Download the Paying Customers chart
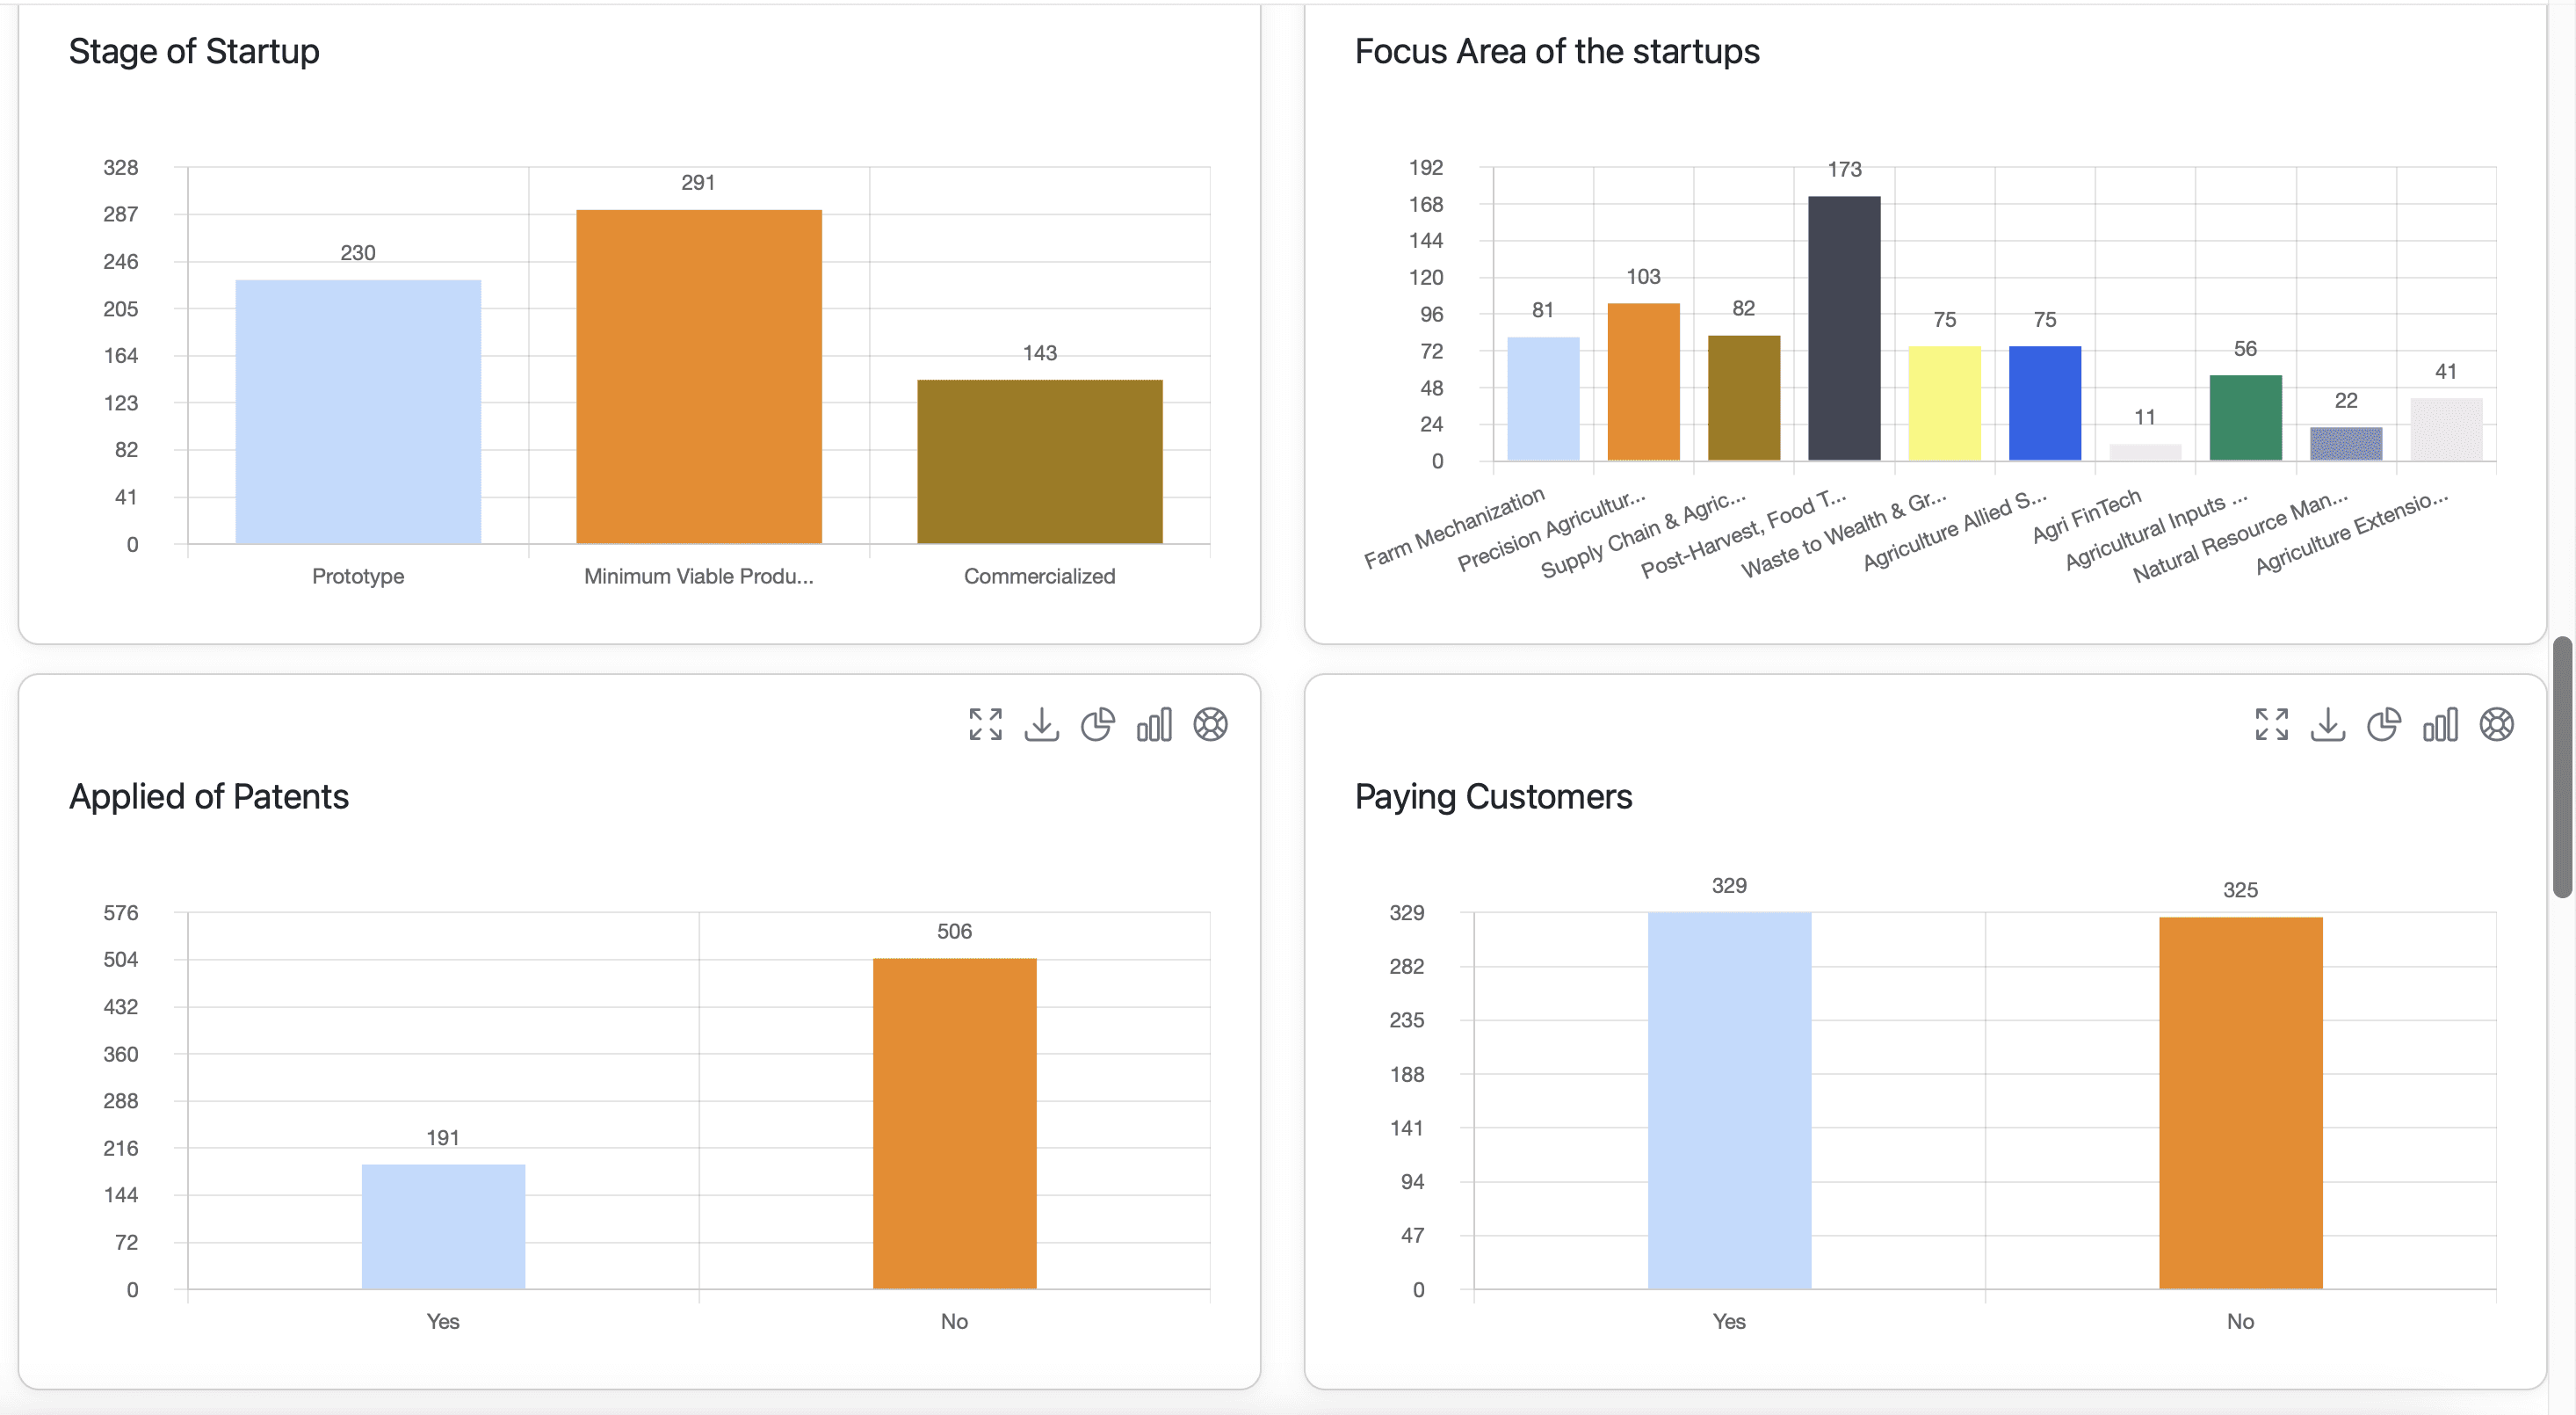 pos(2327,724)
